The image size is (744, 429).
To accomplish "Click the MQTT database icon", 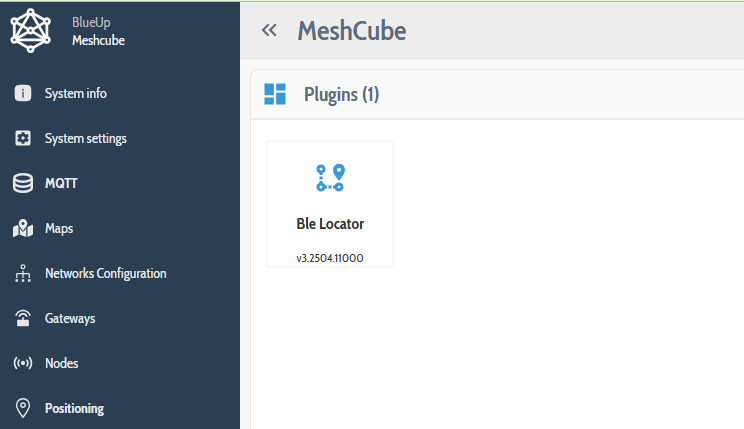I will pos(23,183).
